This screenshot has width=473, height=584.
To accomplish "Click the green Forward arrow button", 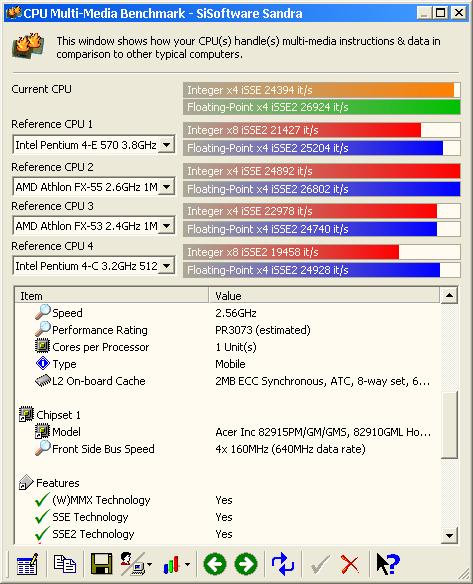I will pyautogui.click(x=246, y=564).
